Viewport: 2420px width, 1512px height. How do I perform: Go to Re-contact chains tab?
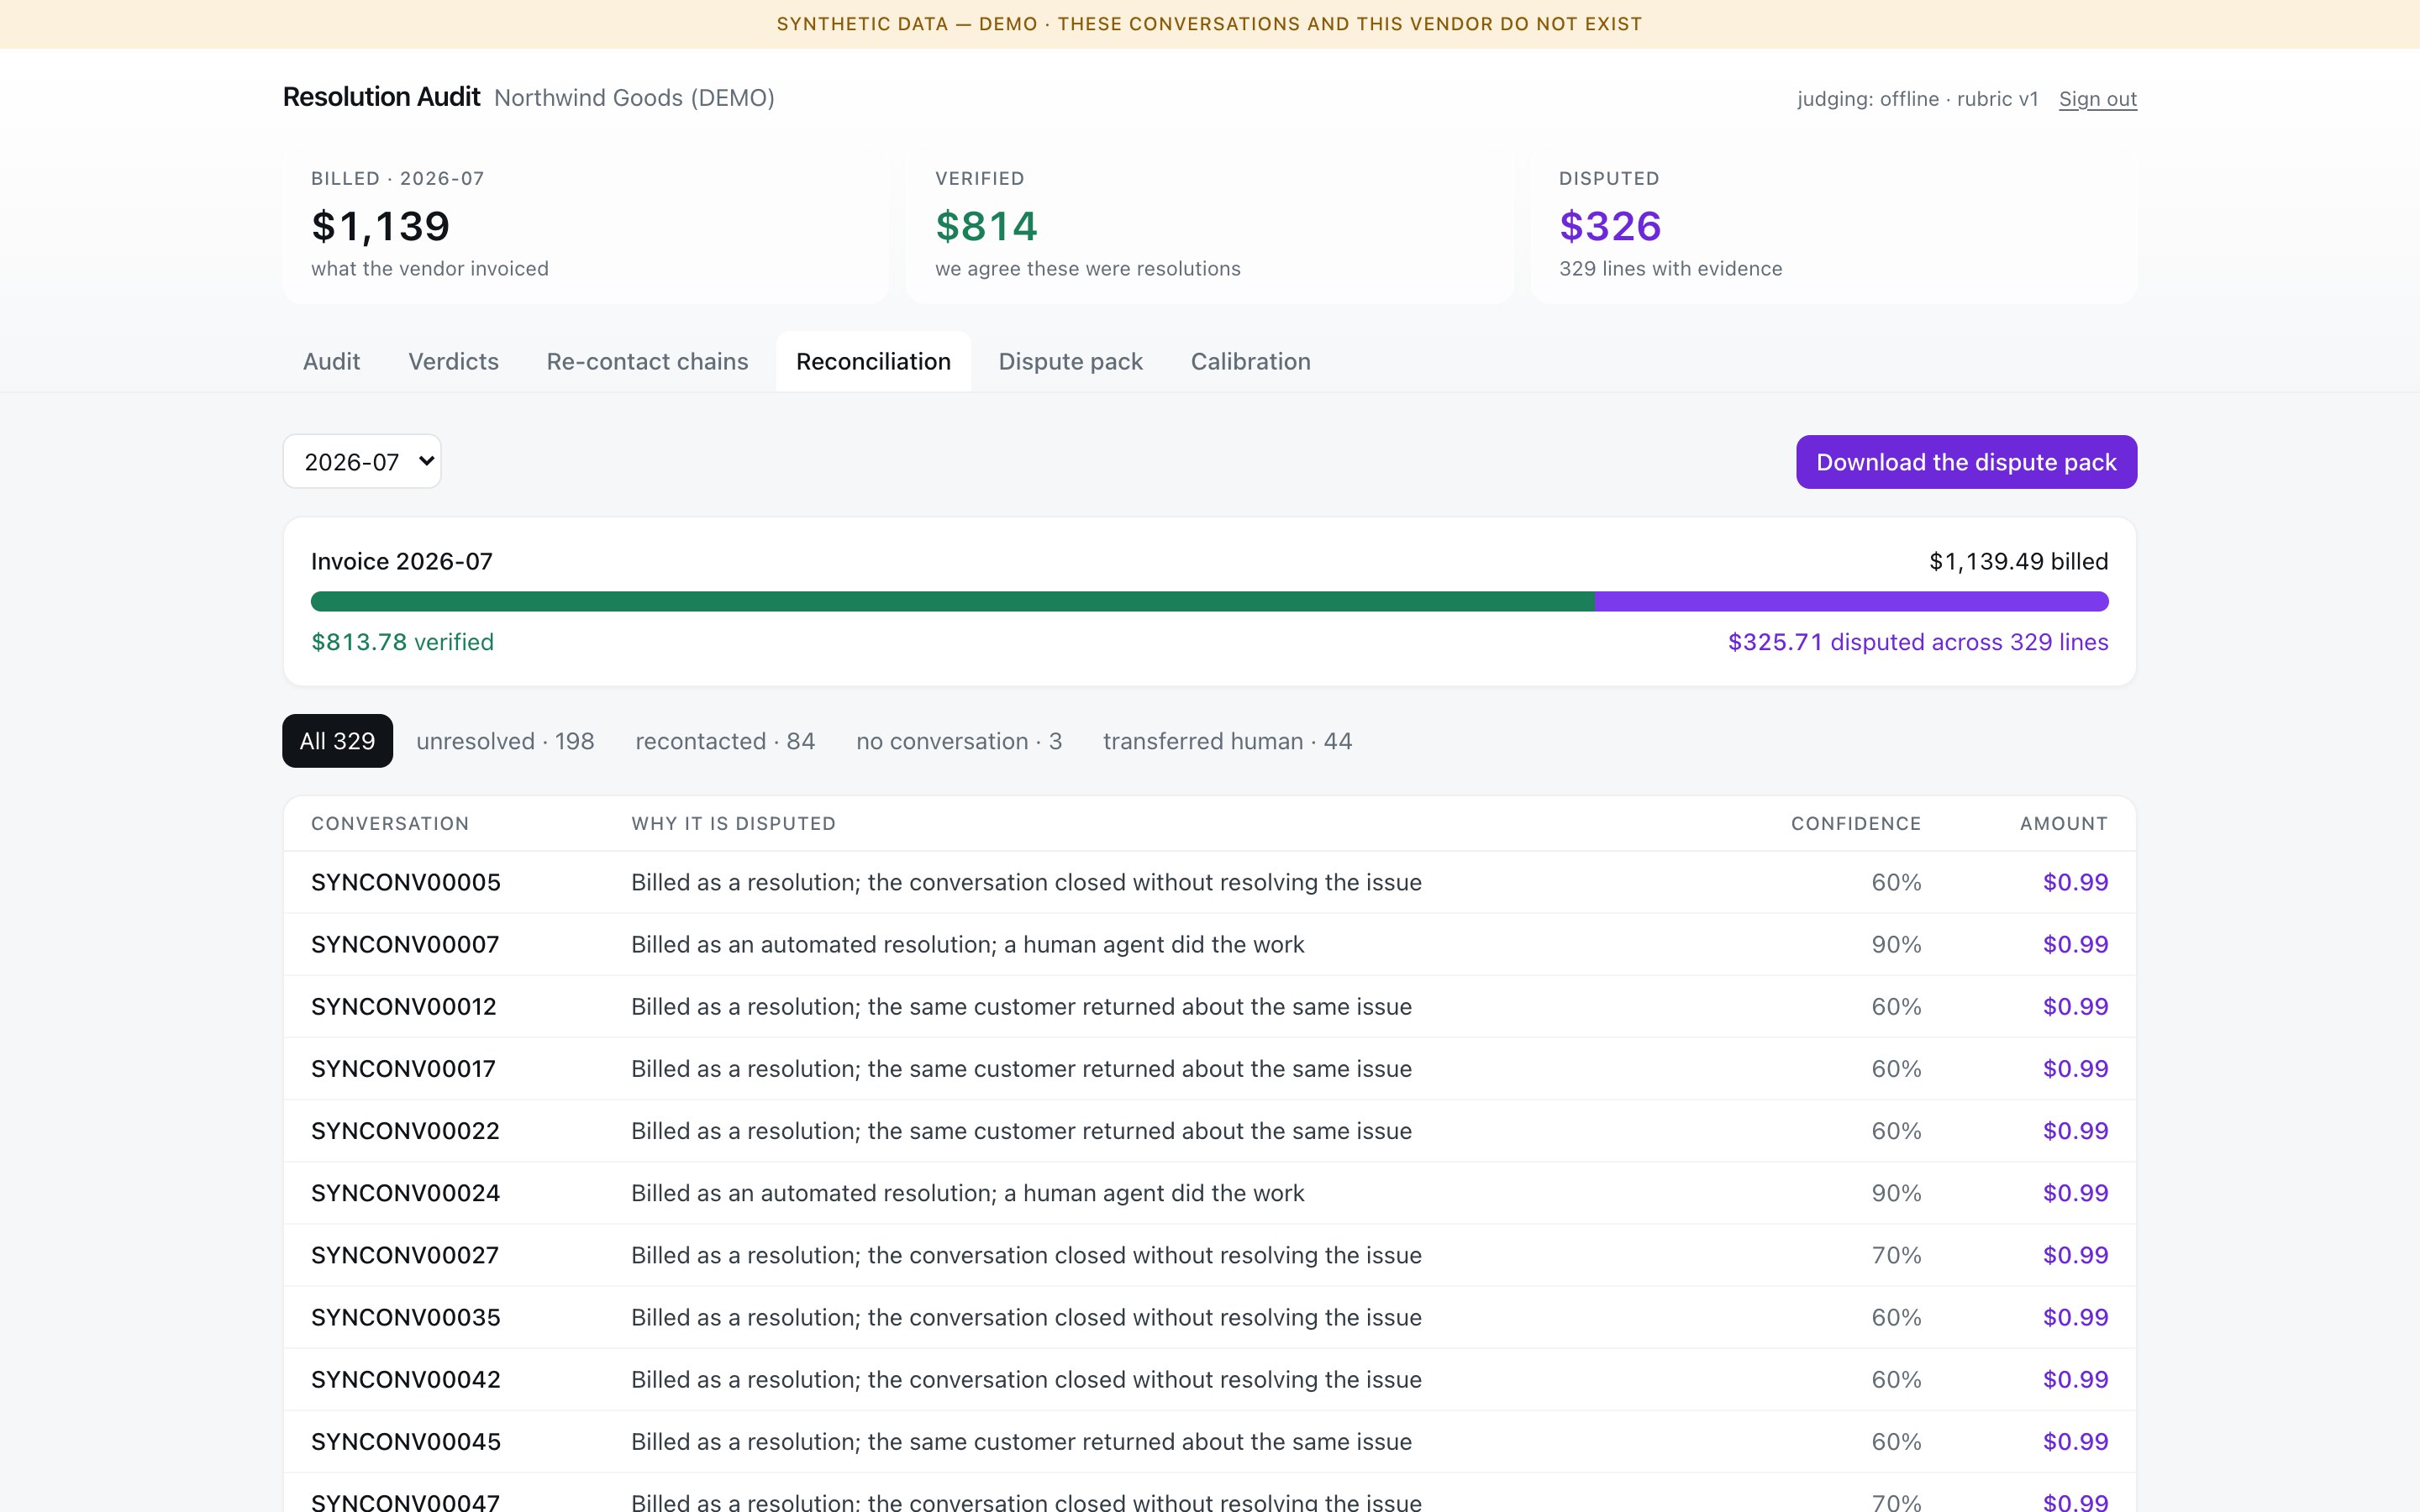pyautogui.click(x=647, y=361)
